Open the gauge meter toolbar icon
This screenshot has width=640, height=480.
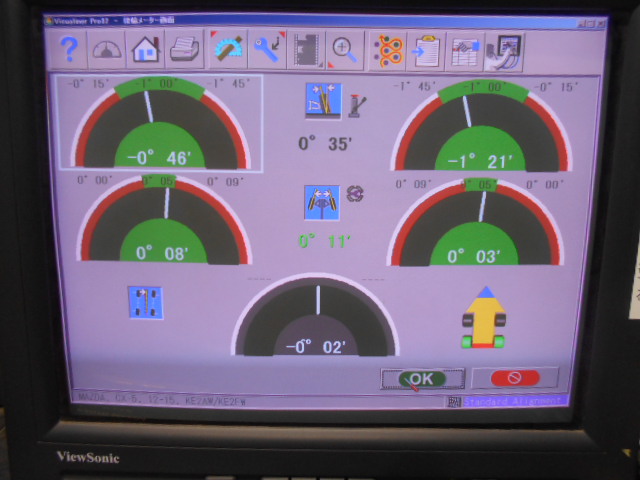tap(107, 50)
